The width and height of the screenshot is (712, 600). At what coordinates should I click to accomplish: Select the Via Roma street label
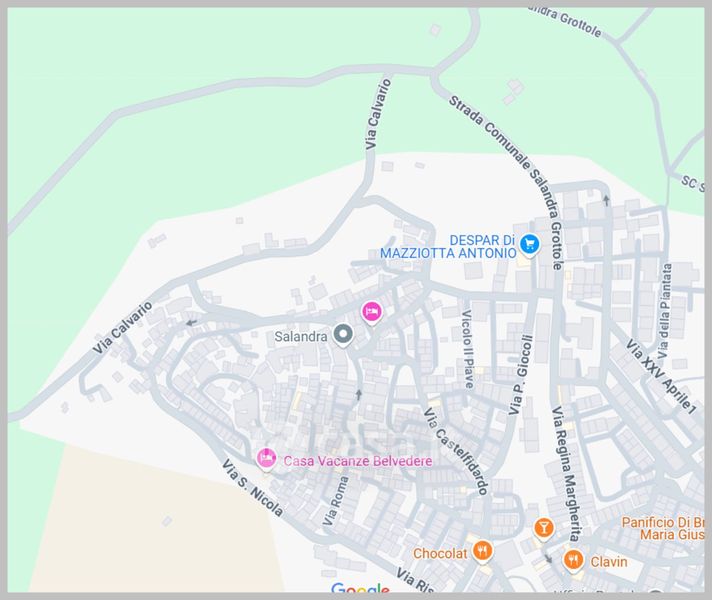click(x=336, y=501)
